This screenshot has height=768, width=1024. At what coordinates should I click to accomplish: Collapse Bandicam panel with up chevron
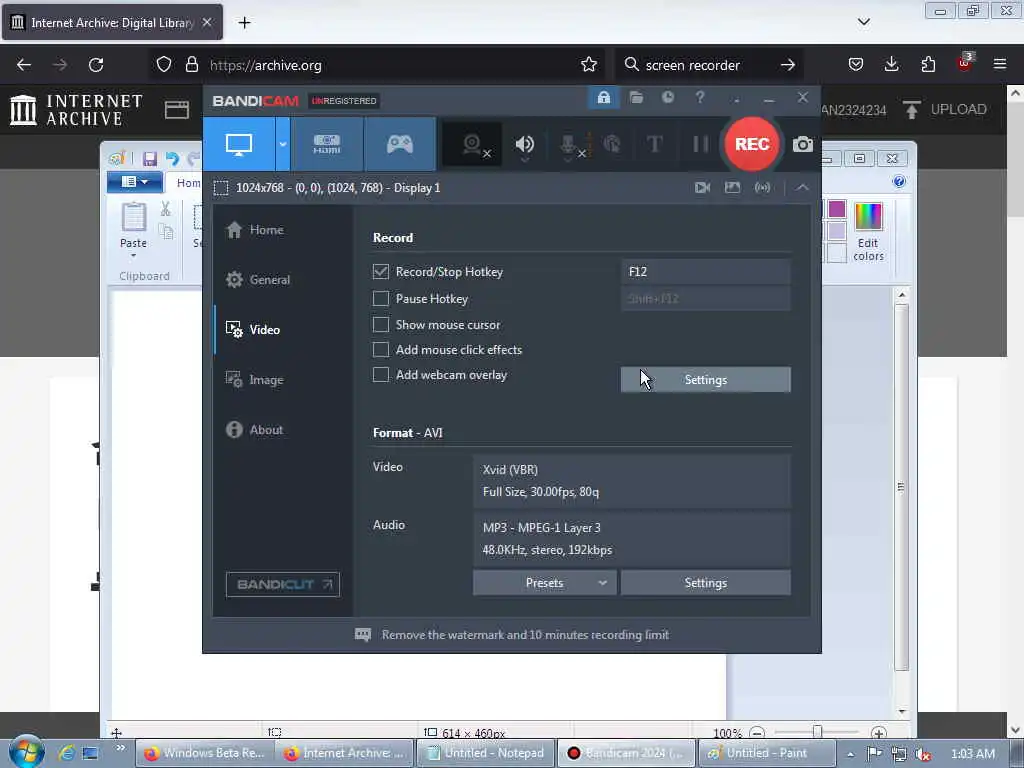click(802, 188)
